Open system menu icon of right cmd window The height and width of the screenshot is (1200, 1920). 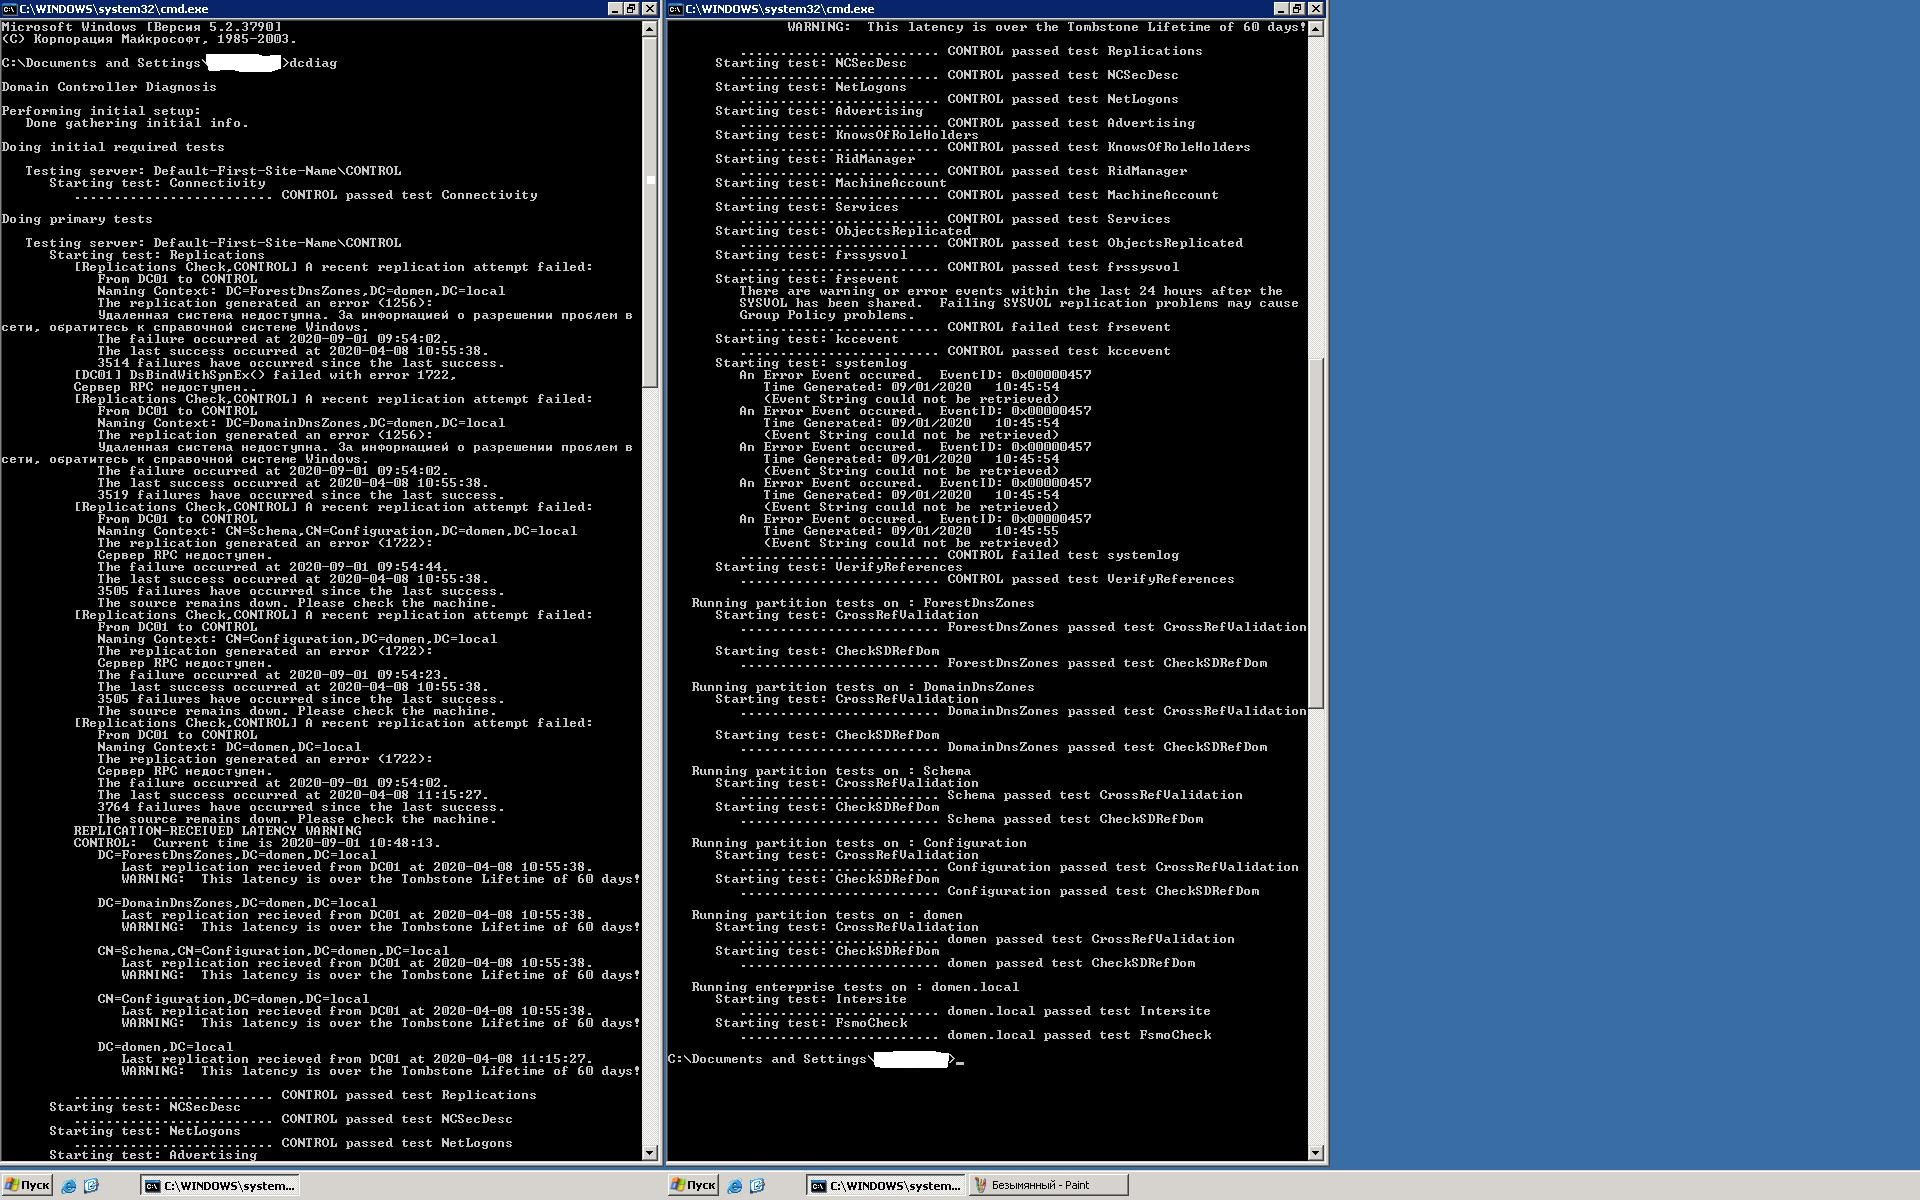tap(676, 9)
